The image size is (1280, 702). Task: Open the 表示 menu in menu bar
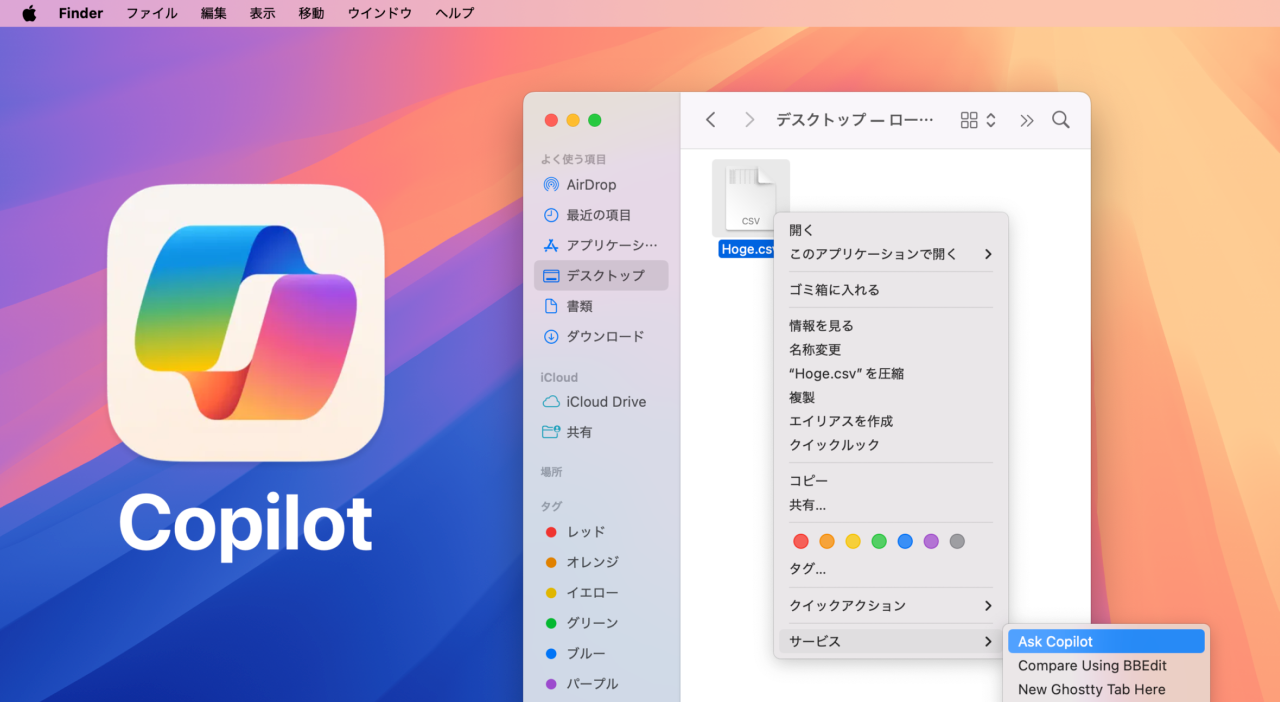262,13
